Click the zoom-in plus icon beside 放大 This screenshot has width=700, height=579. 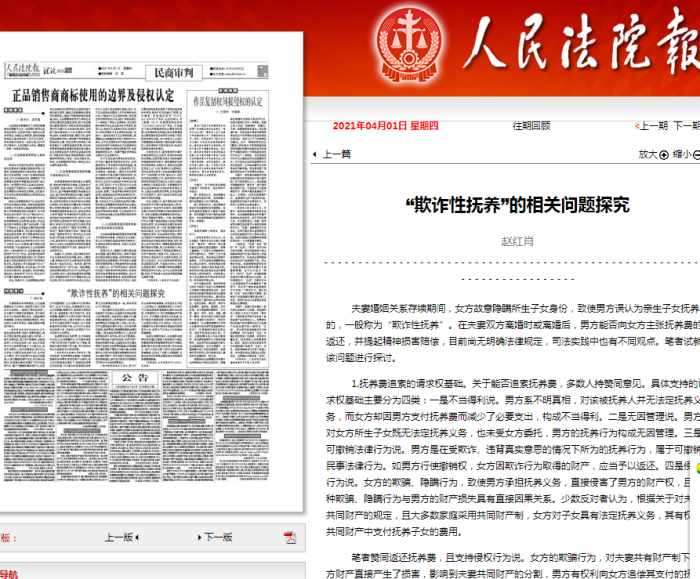click(663, 154)
